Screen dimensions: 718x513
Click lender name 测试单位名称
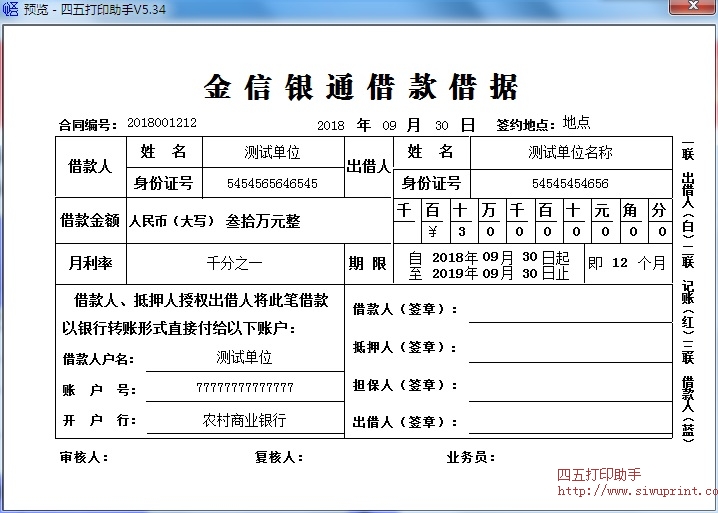pyautogui.click(x=570, y=152)
